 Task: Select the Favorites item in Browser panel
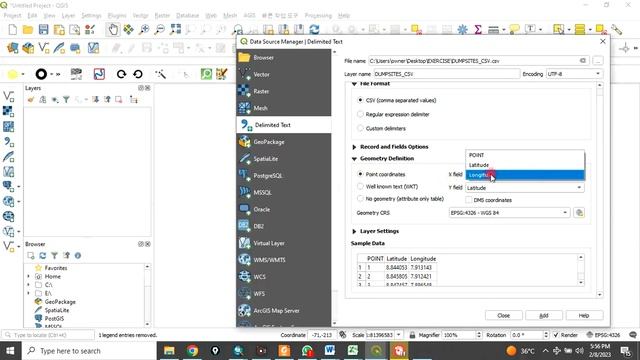(56, 268)
